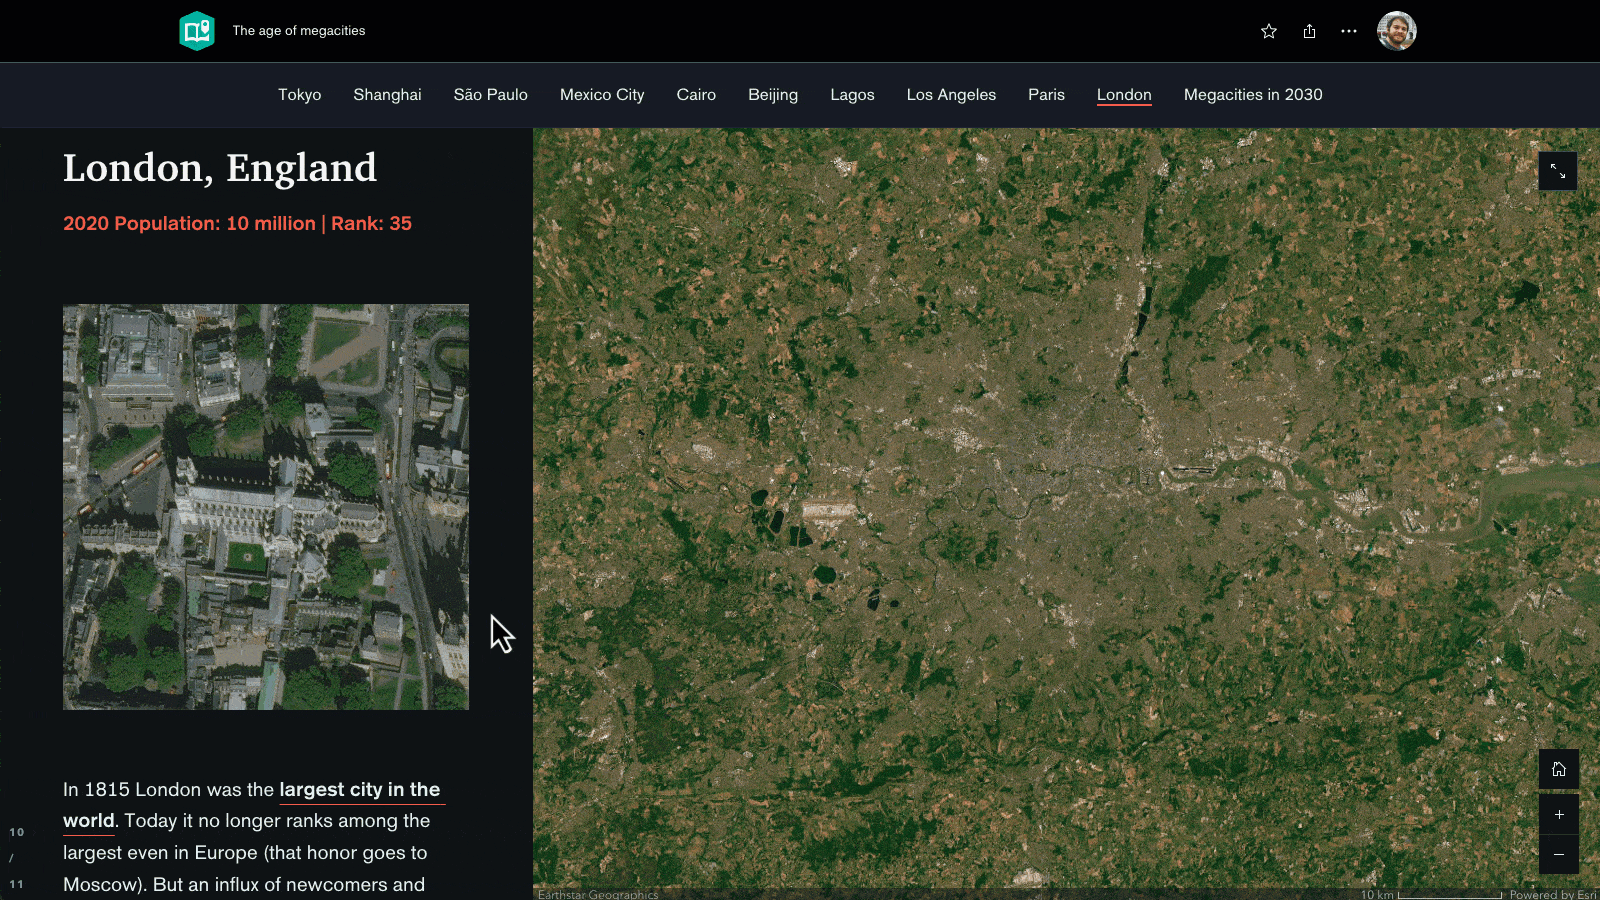Screen dimensions: 1600x900
Task: Expand the map to fullscreen
Action: pyautogui.click(x=1558, y=171)
